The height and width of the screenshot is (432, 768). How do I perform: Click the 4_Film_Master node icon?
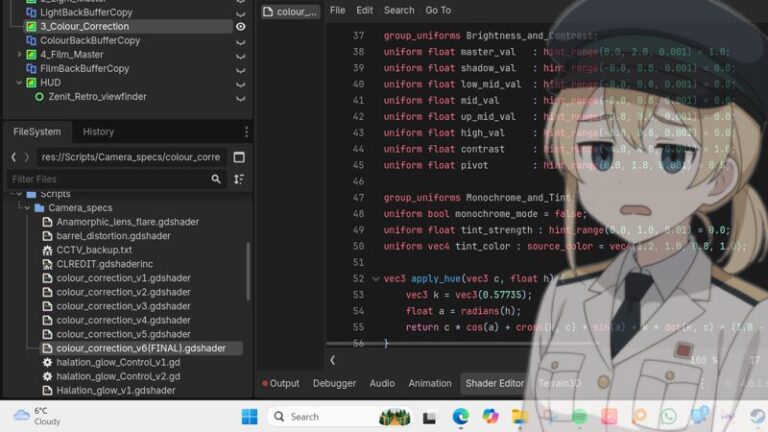pyautogui.click(x=31, y=54)
